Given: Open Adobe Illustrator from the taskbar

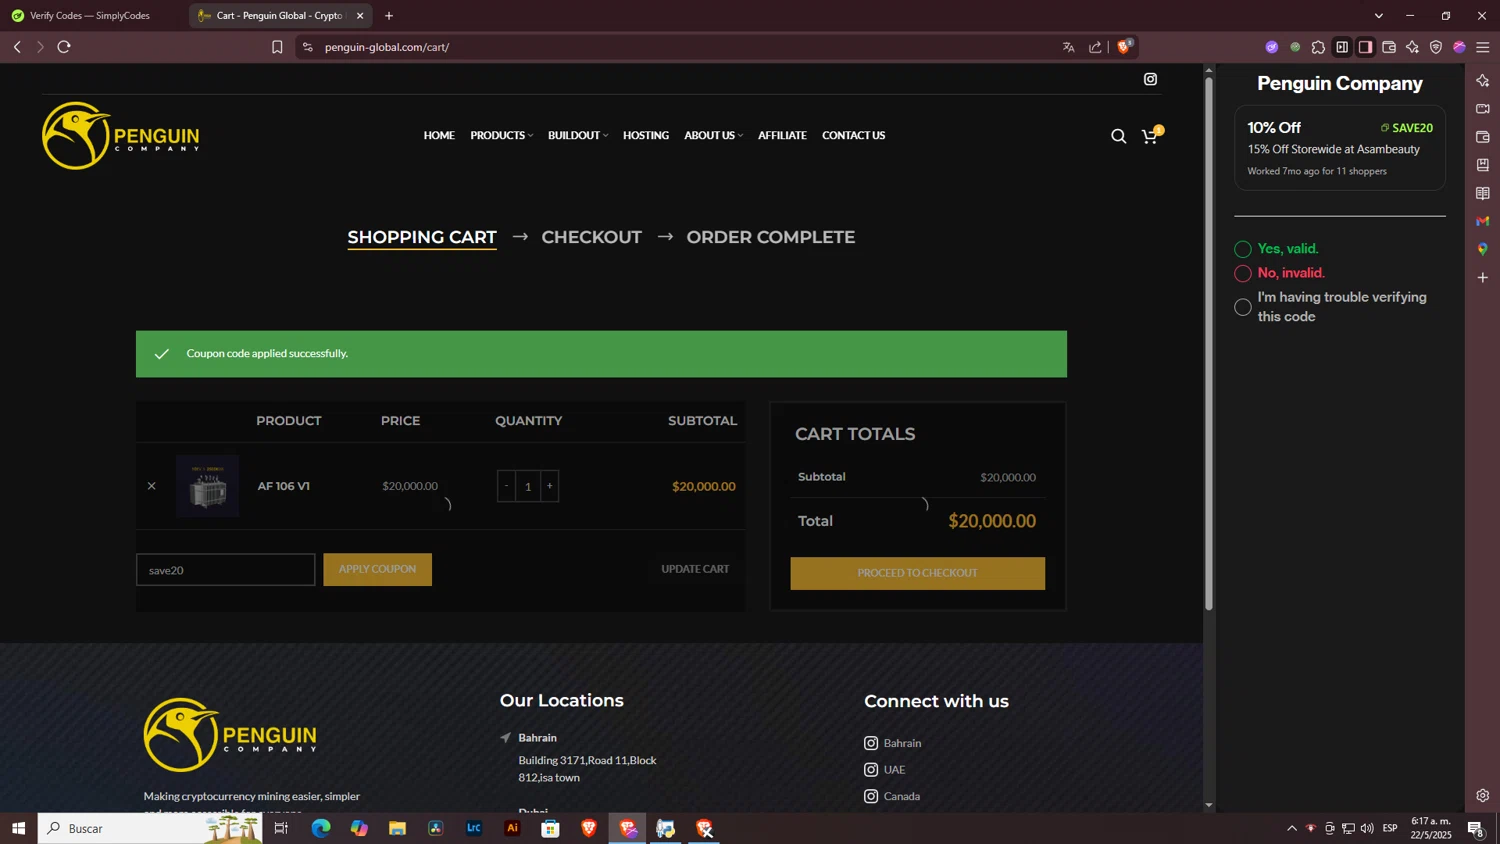Looking at the screenshot, I should click(x=512, y=828).
